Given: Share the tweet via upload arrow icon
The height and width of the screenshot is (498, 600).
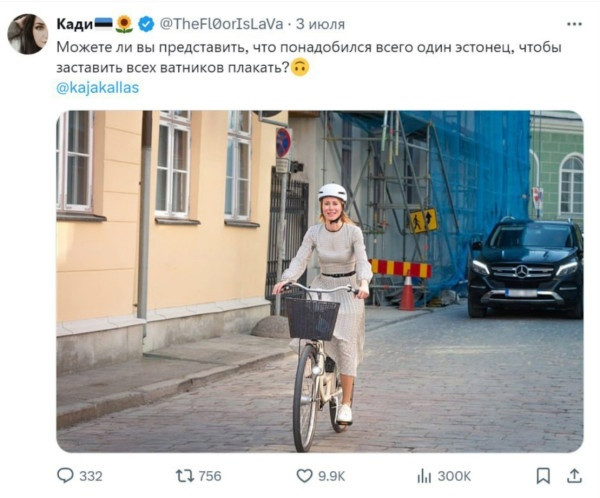Looking at the screenshot, I should 574,476.
